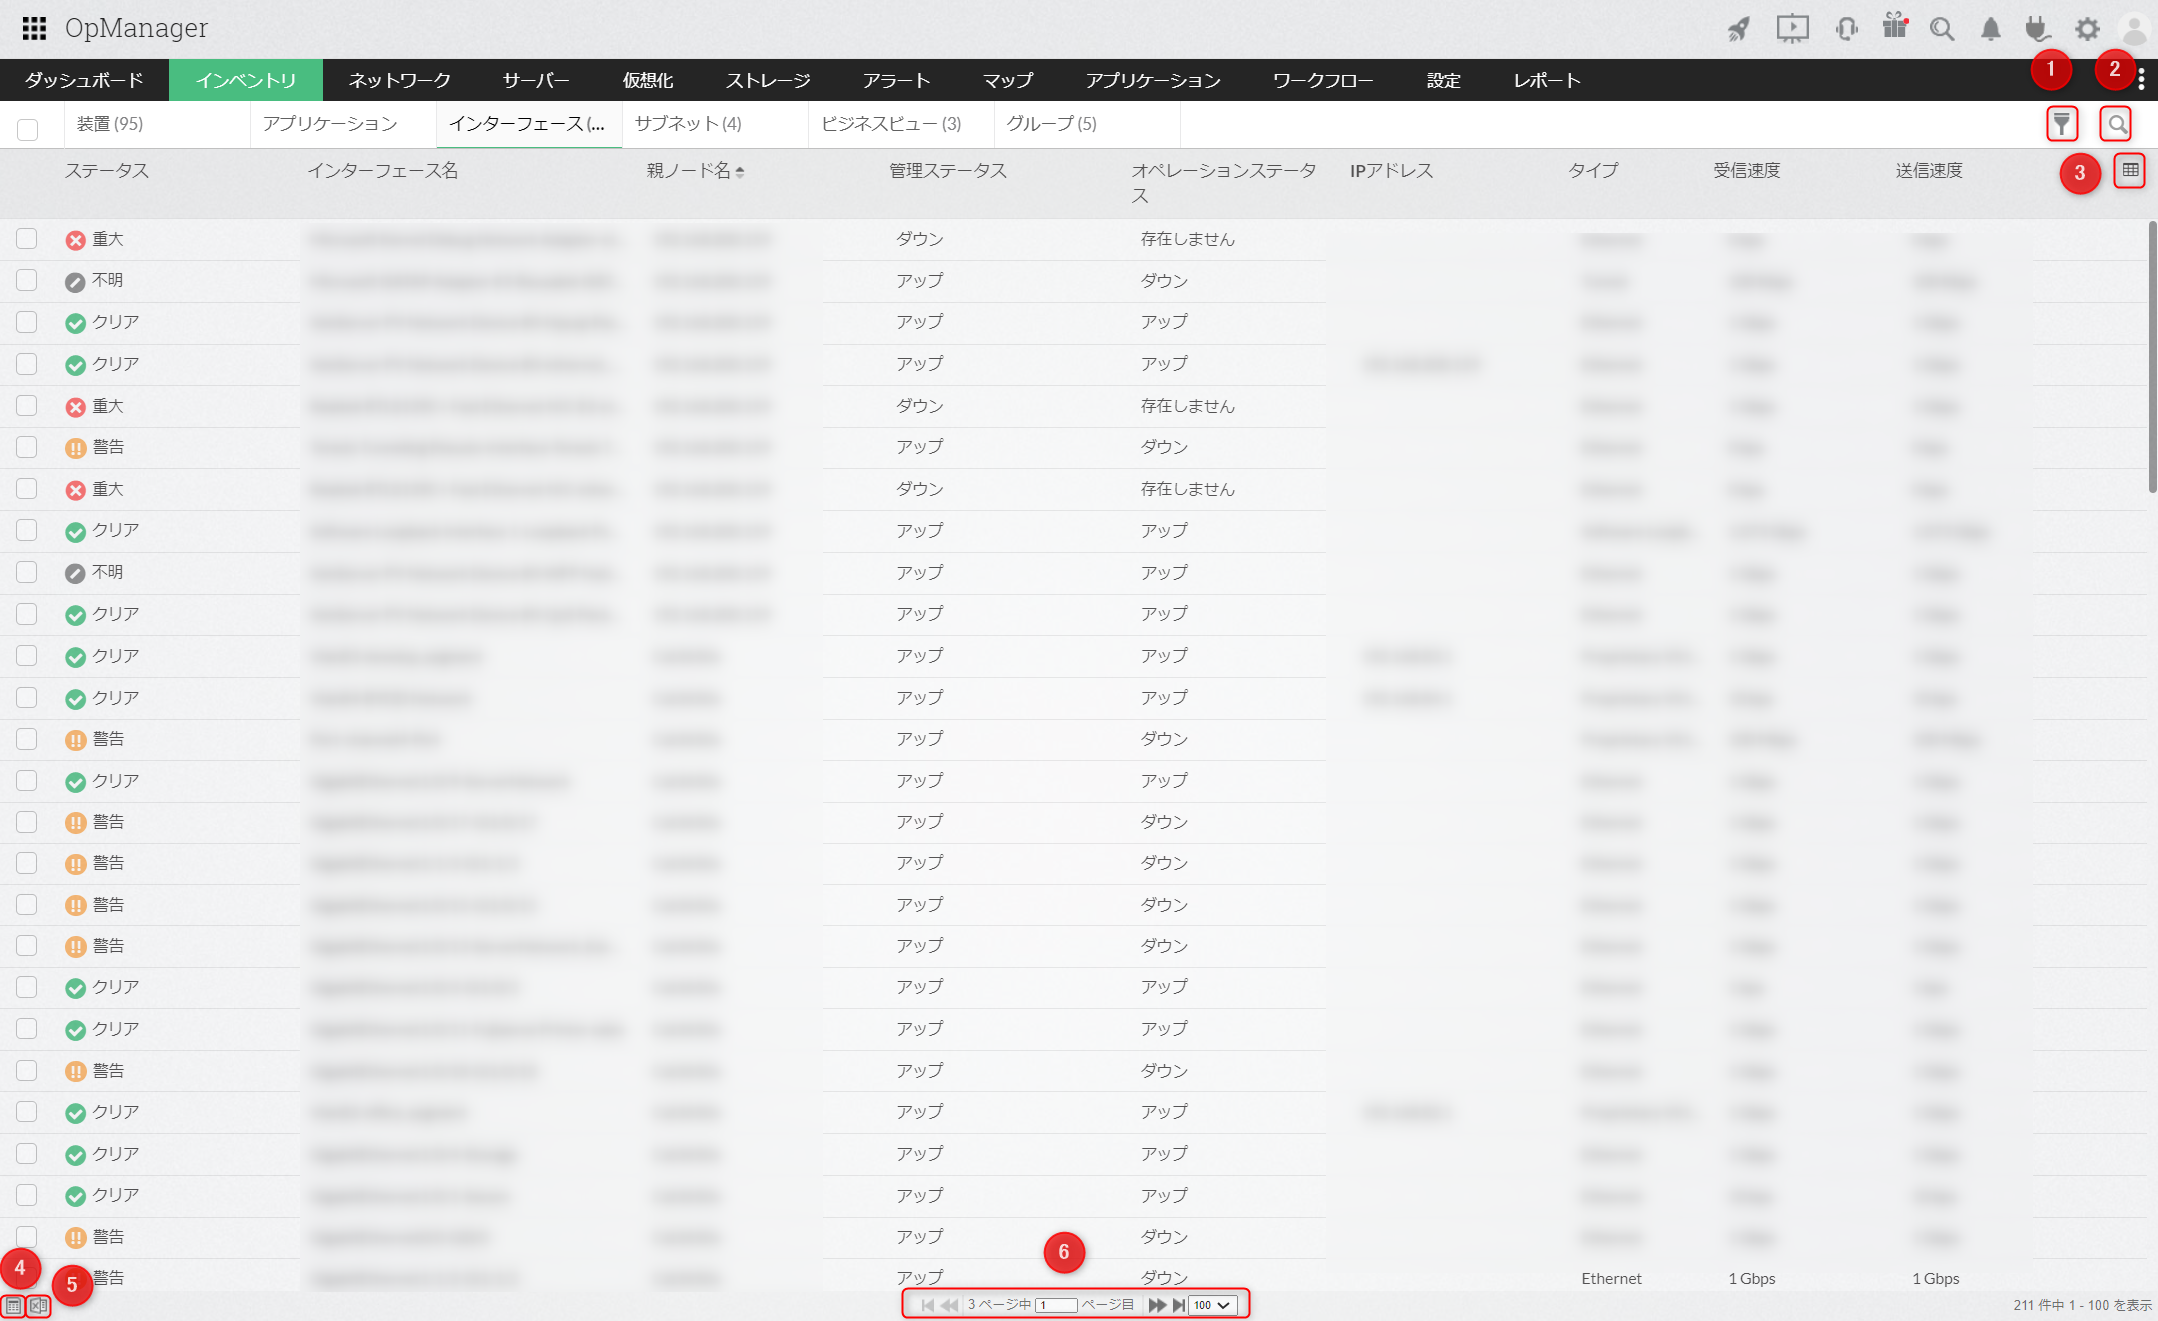The width and height of the screenshot is (2158, 1321).
Task: Go to the next page arrow
Action: [1156, 1305]
